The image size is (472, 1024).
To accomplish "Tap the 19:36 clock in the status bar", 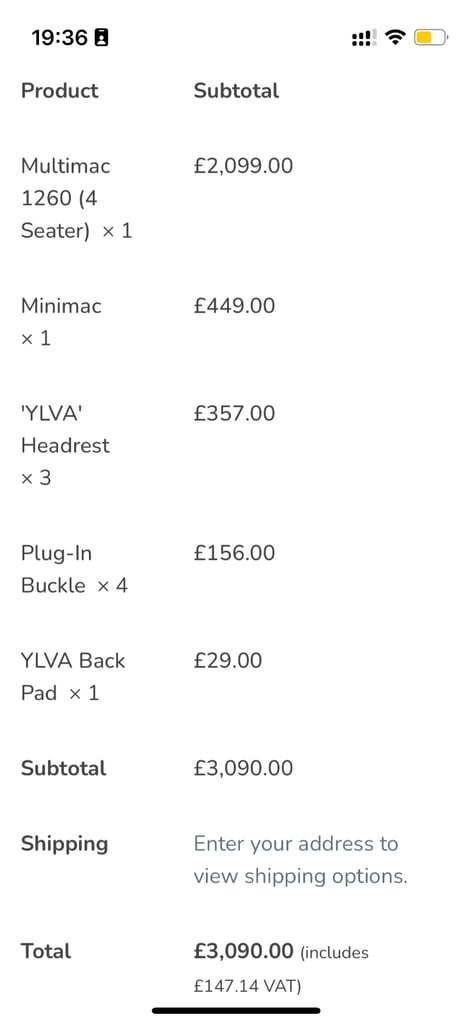I will (x=59, y=38).
